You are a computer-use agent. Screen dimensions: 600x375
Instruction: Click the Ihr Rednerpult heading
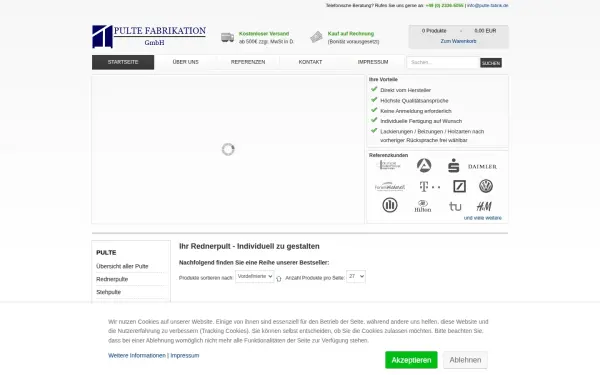(x=249, y=246)
